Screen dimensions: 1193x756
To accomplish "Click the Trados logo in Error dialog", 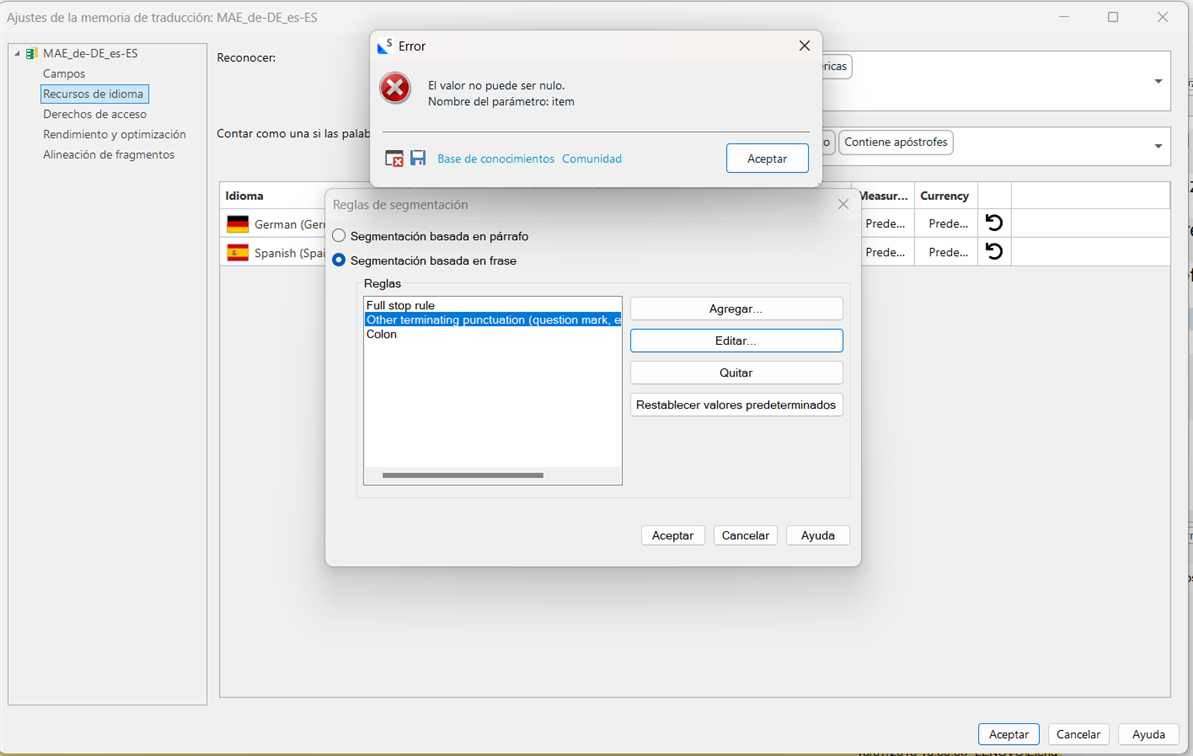I will (385, 46).
